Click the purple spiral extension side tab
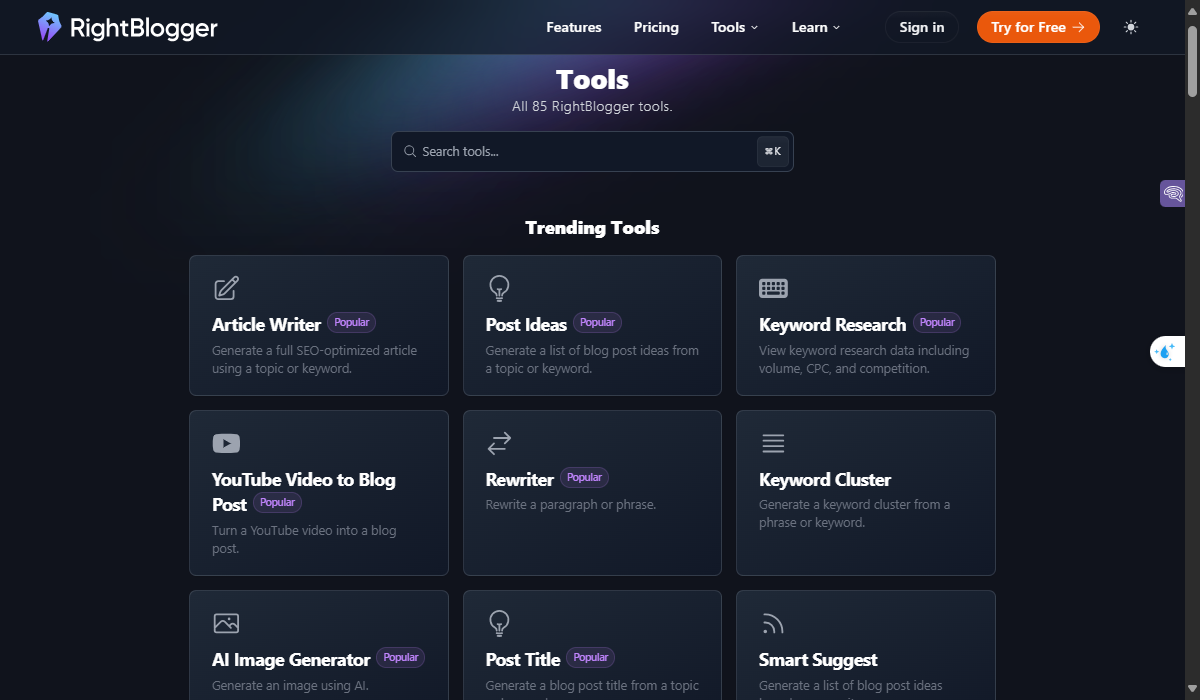1200x700 pixels. [x=1172, y=193]
